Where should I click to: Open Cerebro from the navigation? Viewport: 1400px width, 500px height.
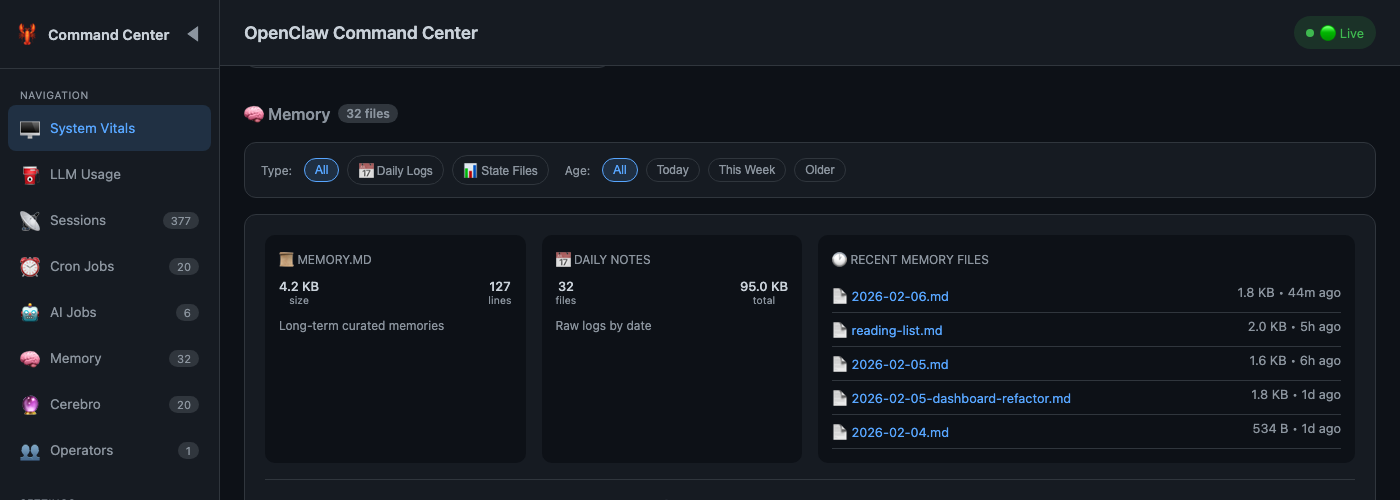point(109,404)
